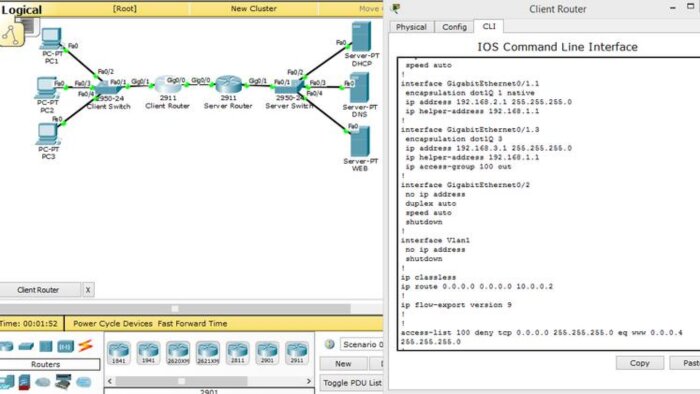
Task: Click the 'ip access-group 100 out' line
Action: point(458,166)
